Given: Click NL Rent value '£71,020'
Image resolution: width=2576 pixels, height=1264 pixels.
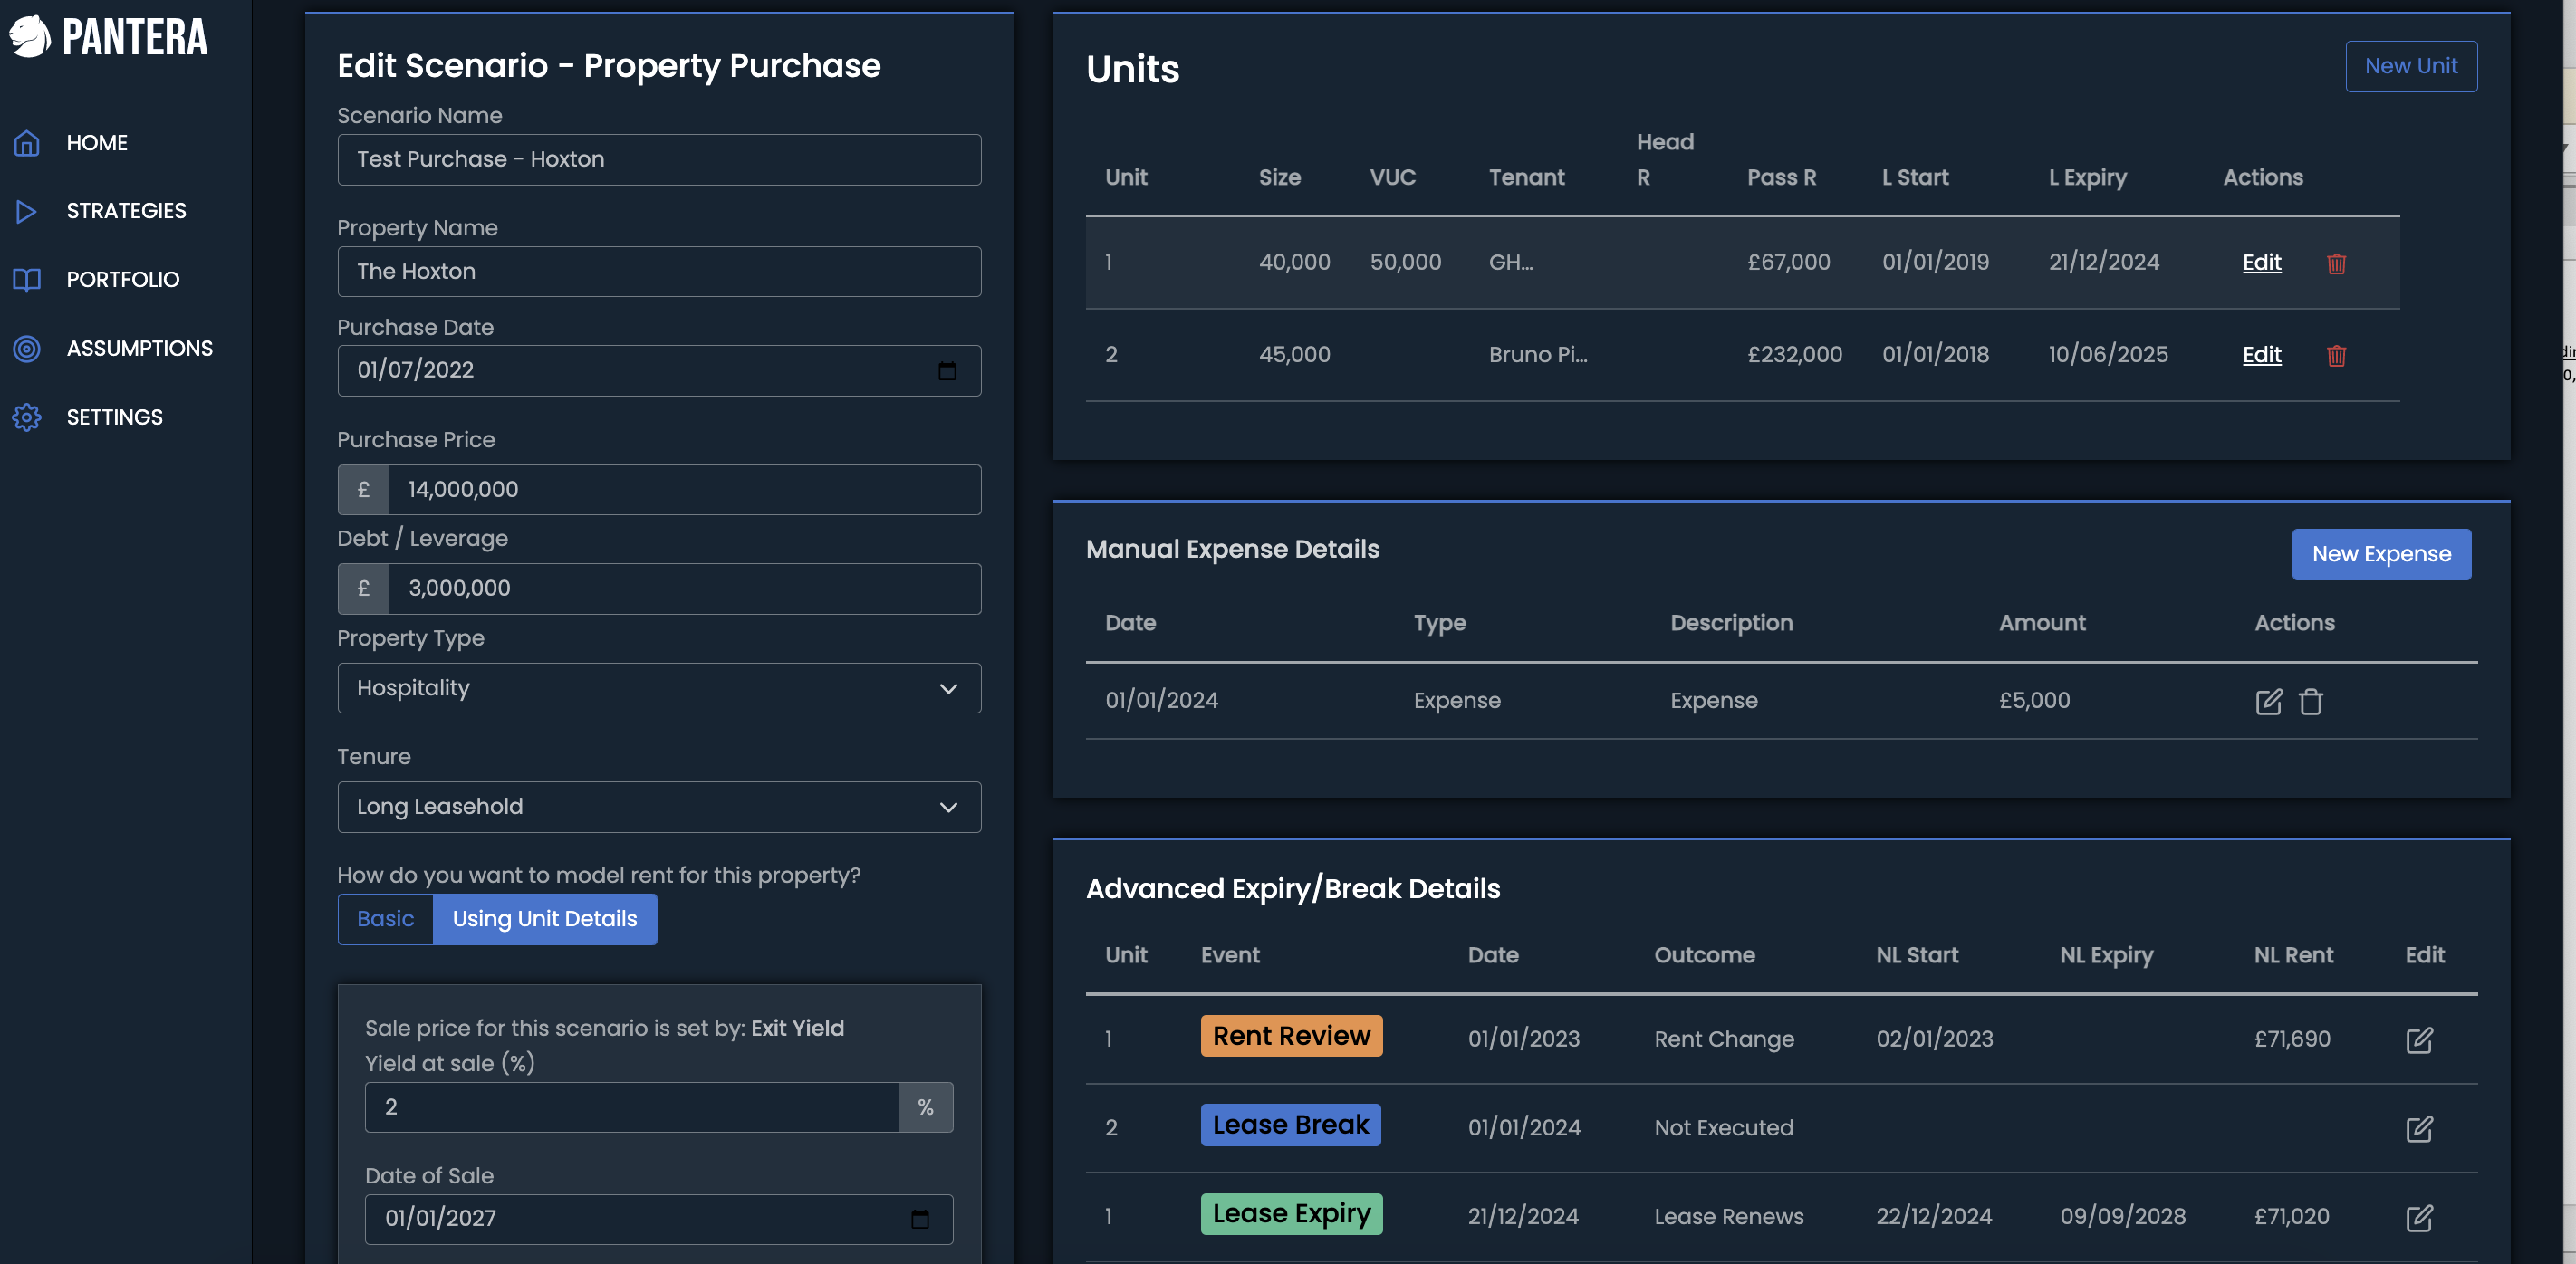Looking at the screenshot, I should tap(2291, 1217).
